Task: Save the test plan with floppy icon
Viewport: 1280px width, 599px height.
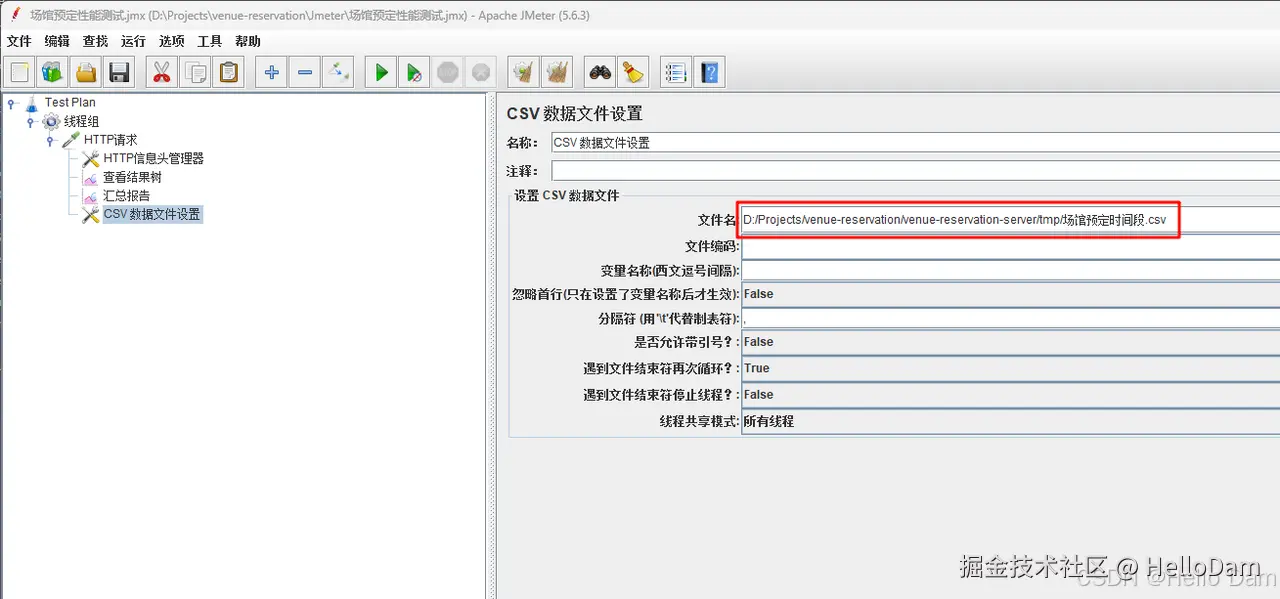Action: [119, 72]
